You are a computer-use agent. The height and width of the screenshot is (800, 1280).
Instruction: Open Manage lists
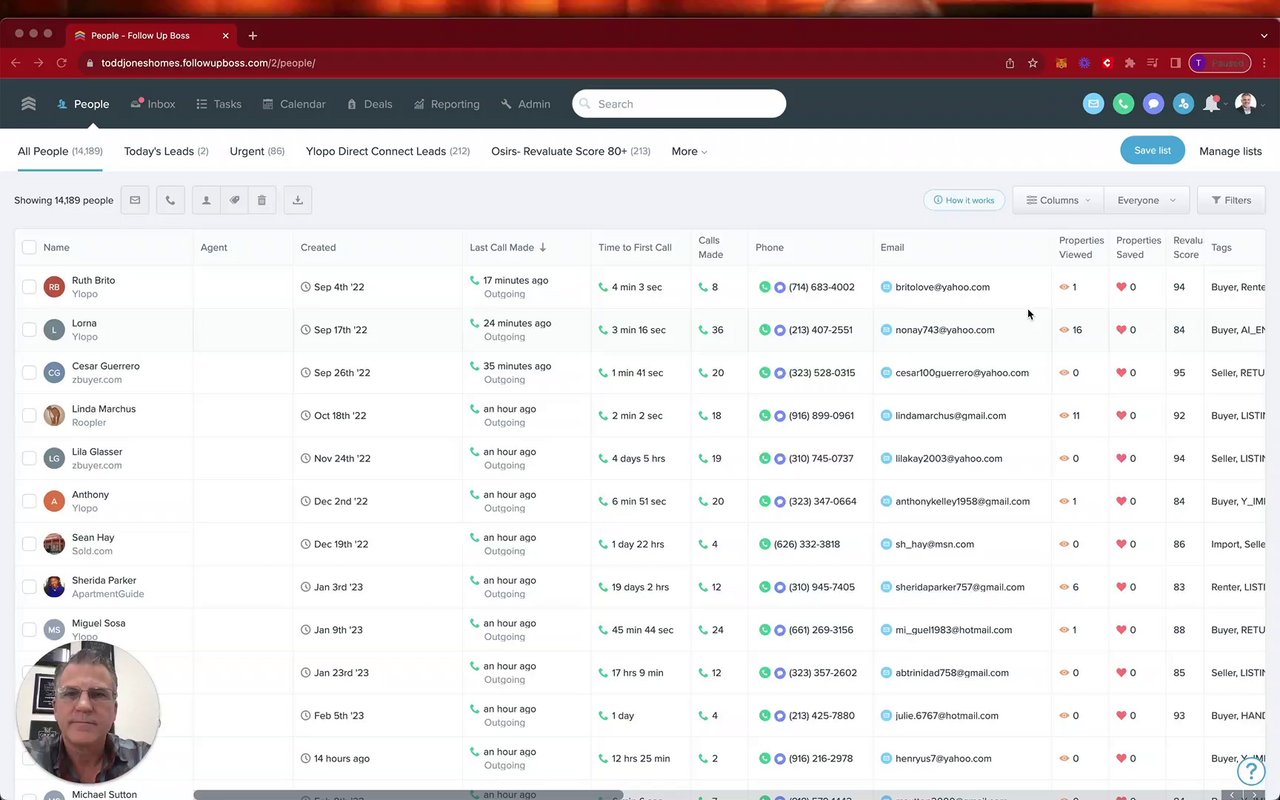pos(1230,152)
